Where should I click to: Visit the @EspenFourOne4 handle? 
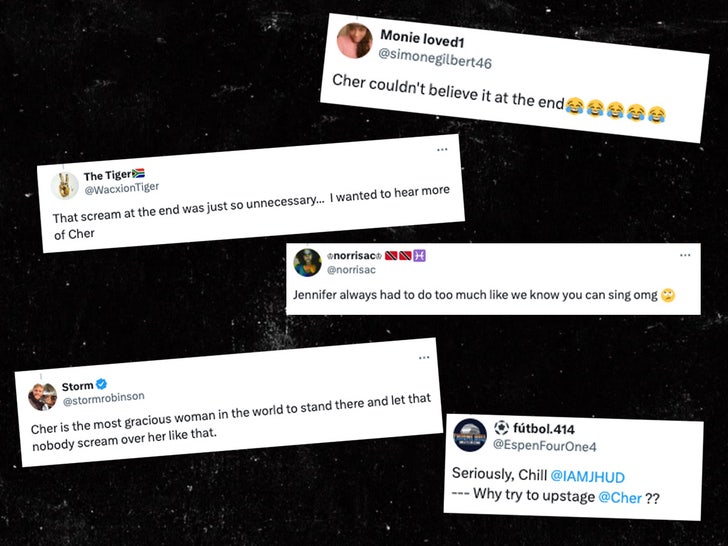[541, 446]
